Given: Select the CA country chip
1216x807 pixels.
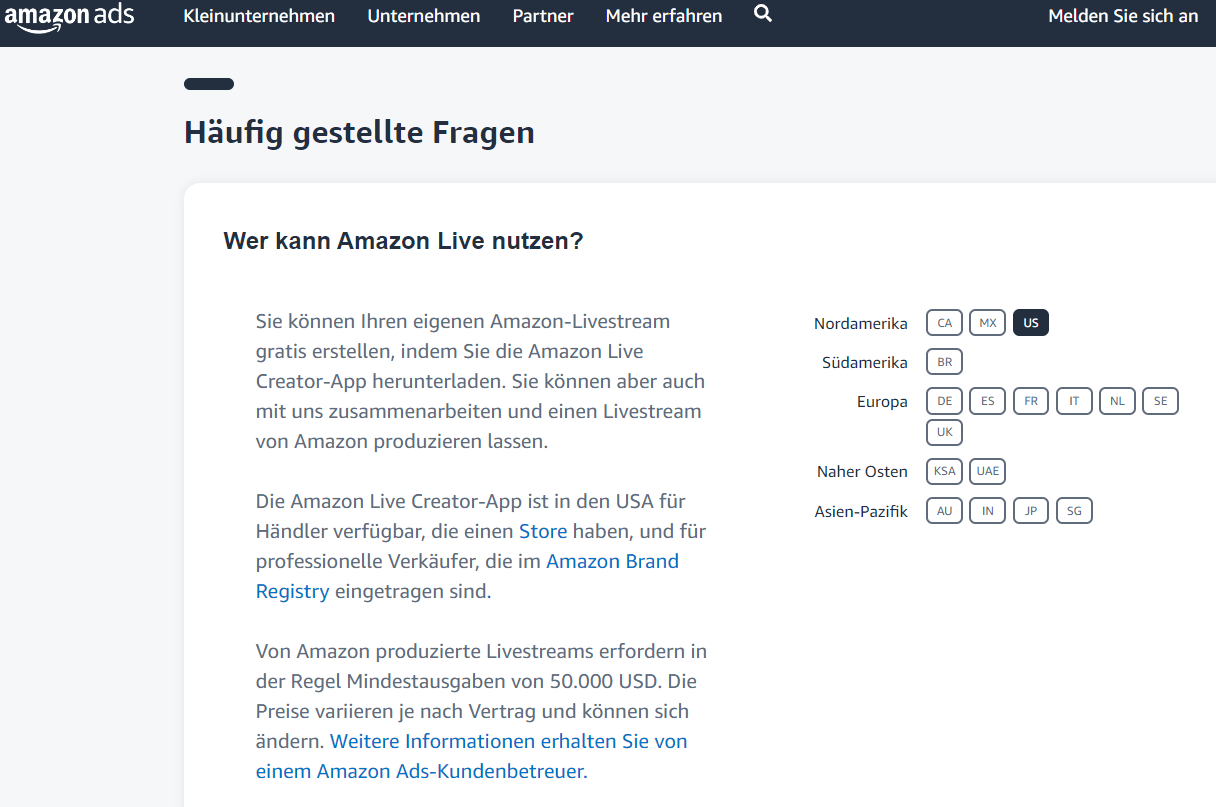Looking at the screenshot, I should (944, 323).
